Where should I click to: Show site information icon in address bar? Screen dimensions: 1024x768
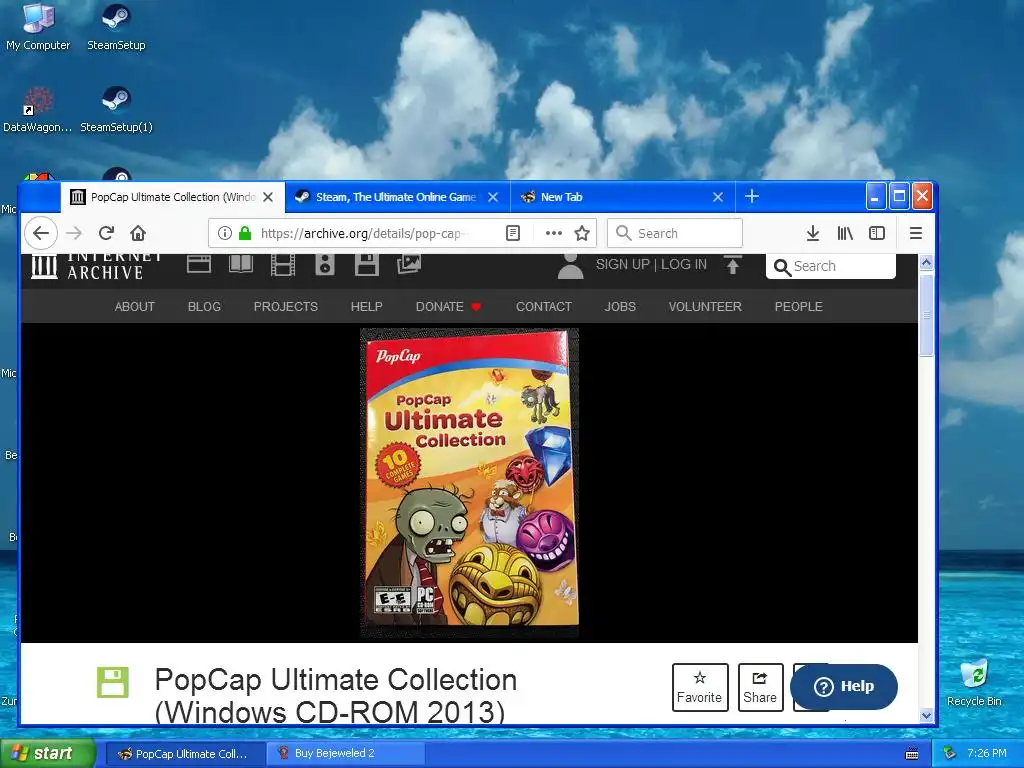(x=225, y=233)
